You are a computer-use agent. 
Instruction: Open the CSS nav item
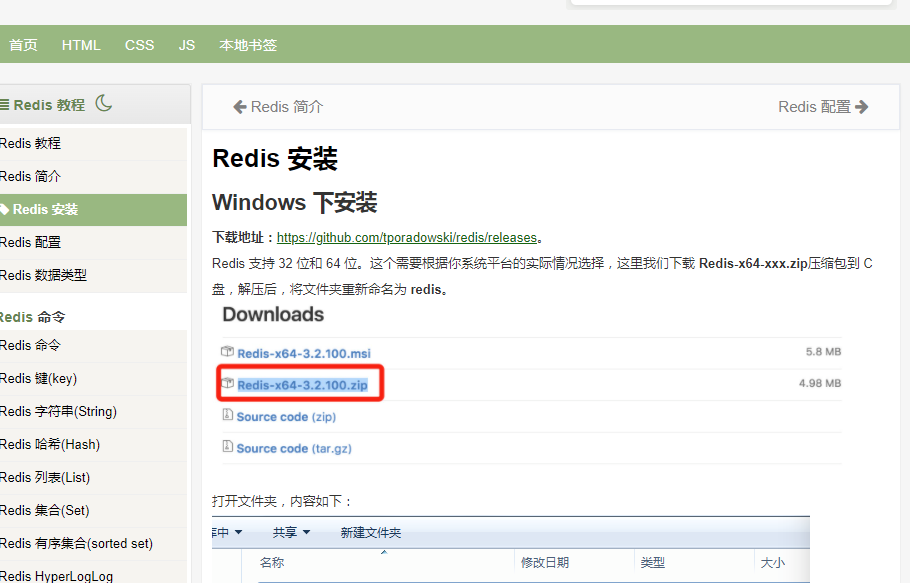139,45
